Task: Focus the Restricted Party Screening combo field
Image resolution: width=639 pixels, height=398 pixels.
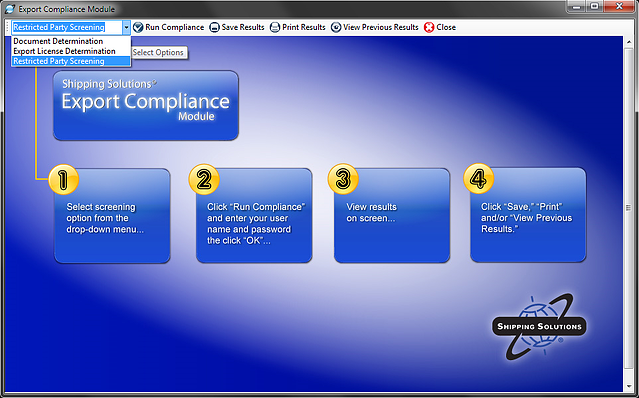Action: (x=67, y=27)
